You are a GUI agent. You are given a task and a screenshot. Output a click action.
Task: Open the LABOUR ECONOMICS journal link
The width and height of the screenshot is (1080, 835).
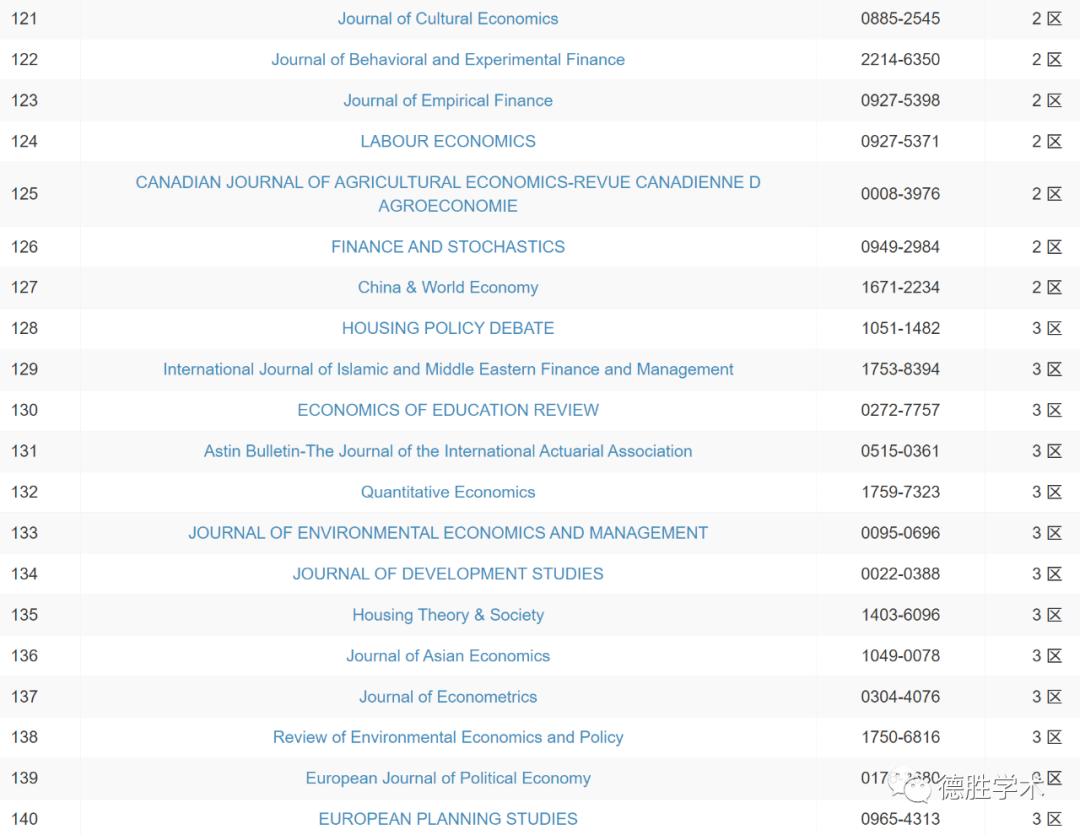click(x=448, y=141)
